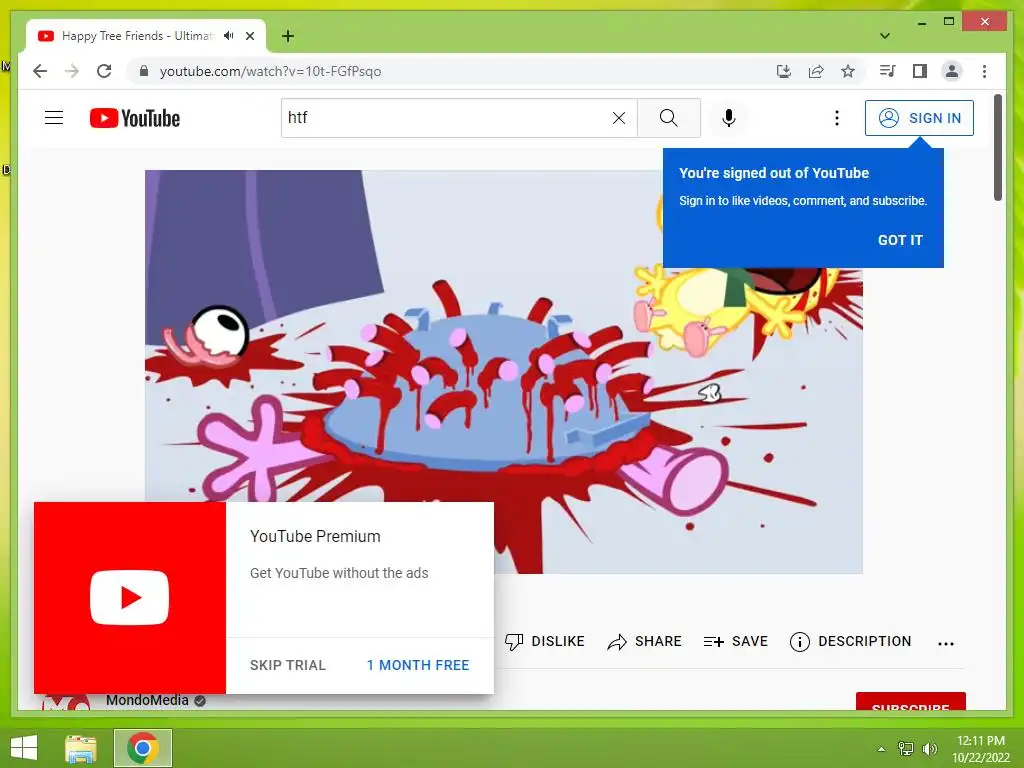Clear the search box with X

click(618, 118)
